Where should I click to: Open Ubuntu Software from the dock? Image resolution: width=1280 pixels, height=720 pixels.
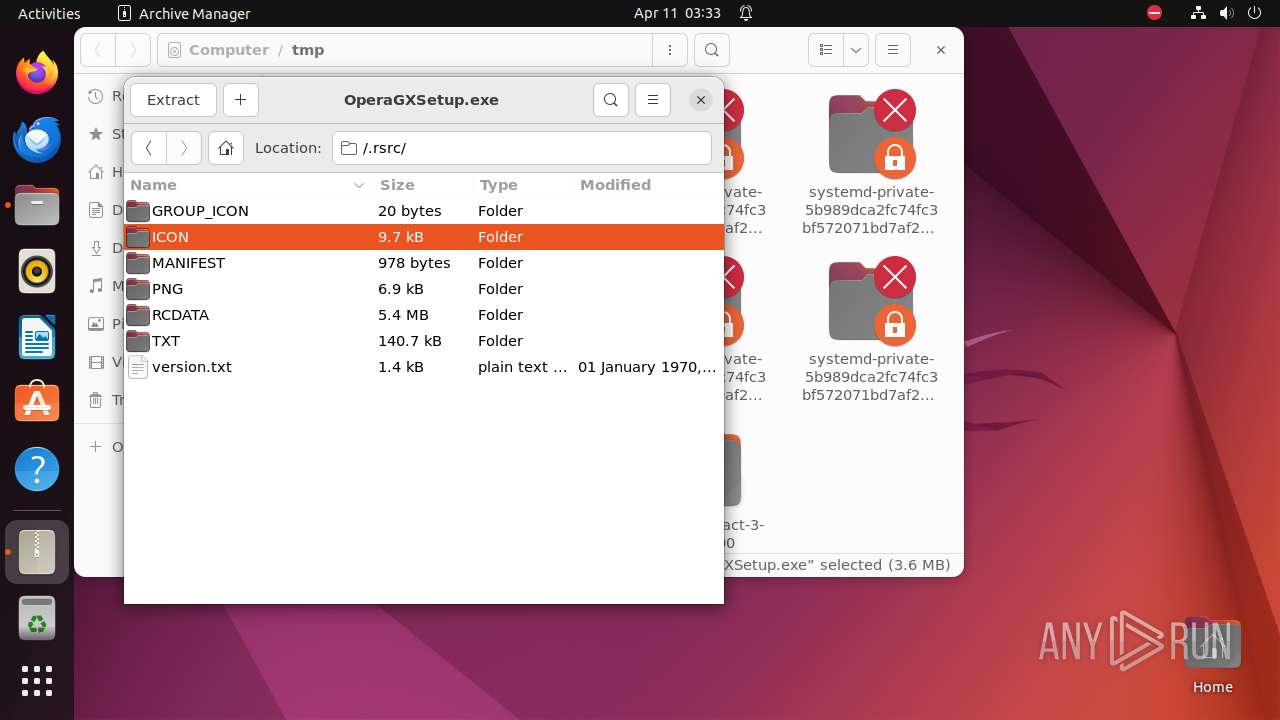pyautogui.click(x=37, y=403)
